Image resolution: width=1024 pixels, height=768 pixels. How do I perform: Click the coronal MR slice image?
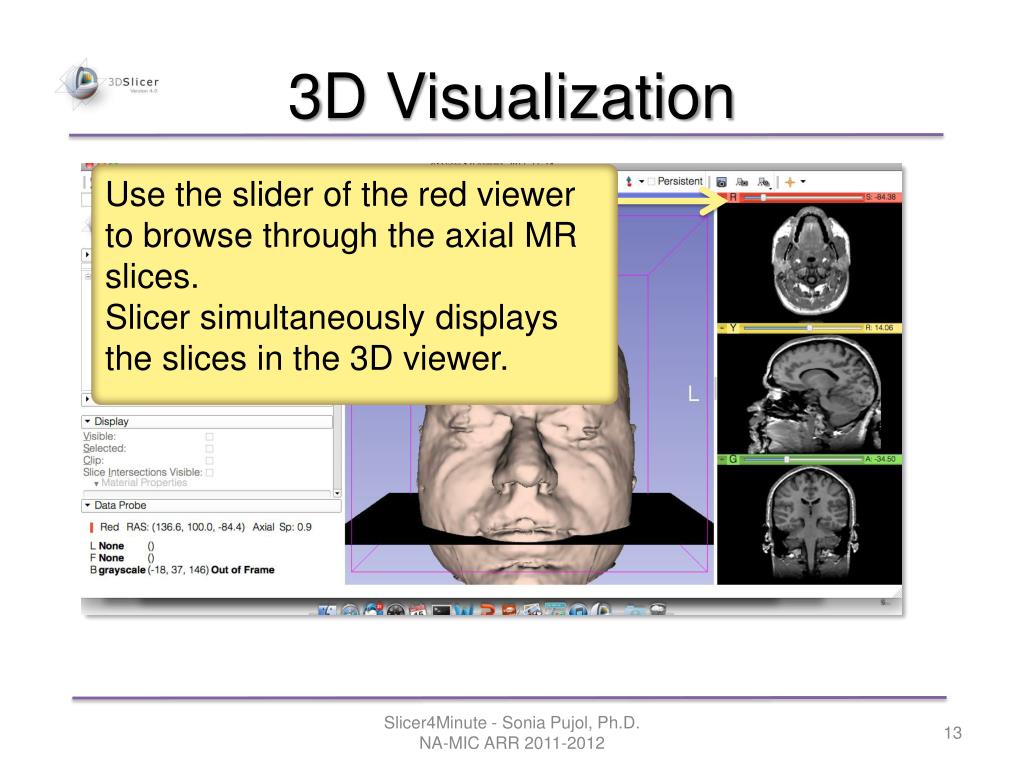[810, 524]
